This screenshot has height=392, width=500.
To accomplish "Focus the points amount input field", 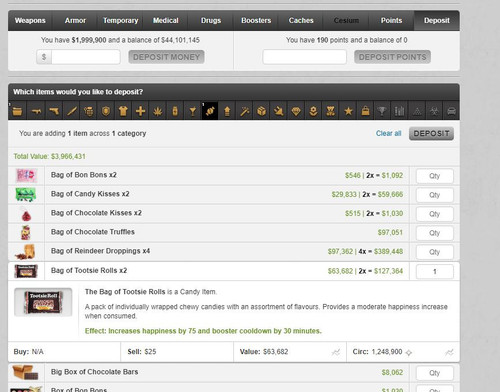I will coord(304,57).
